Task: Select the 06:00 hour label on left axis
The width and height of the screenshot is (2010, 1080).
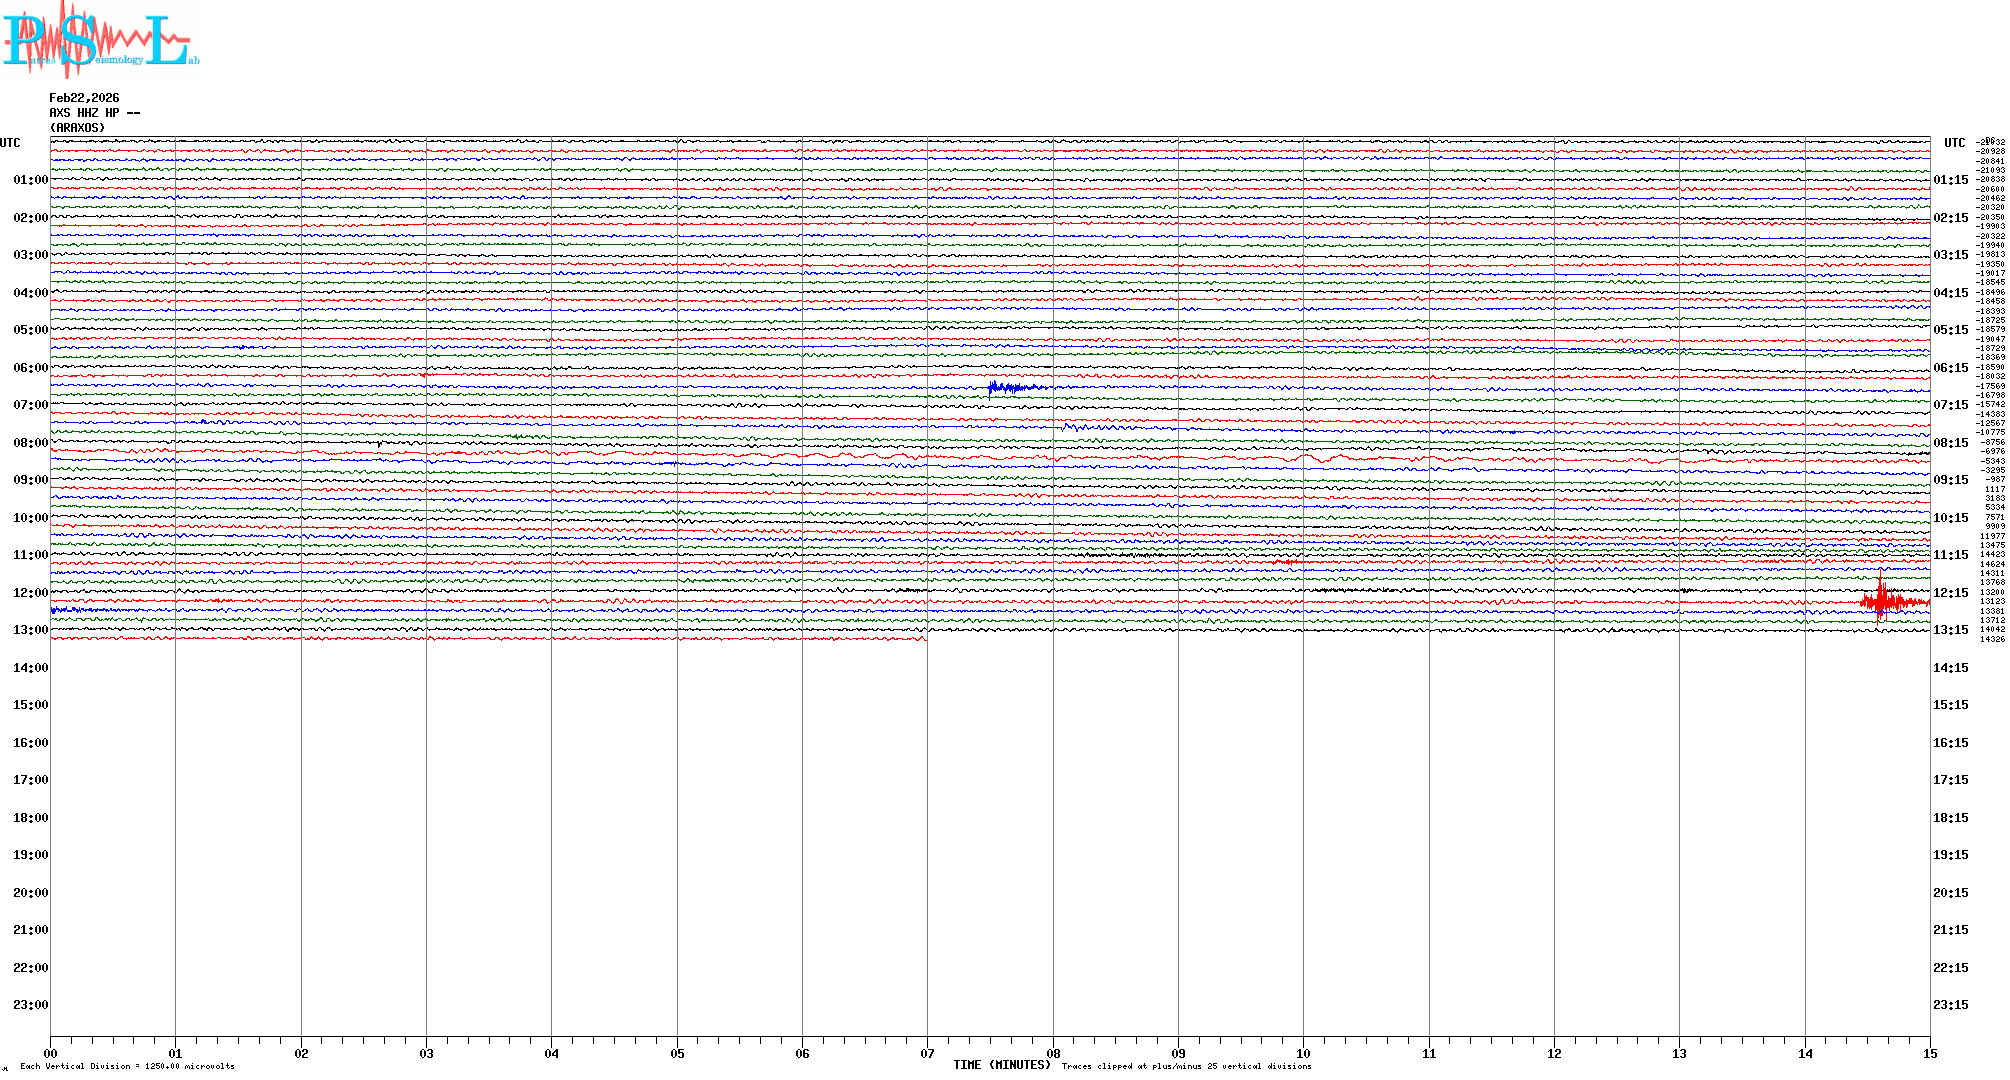Action: tap(30, 368)
